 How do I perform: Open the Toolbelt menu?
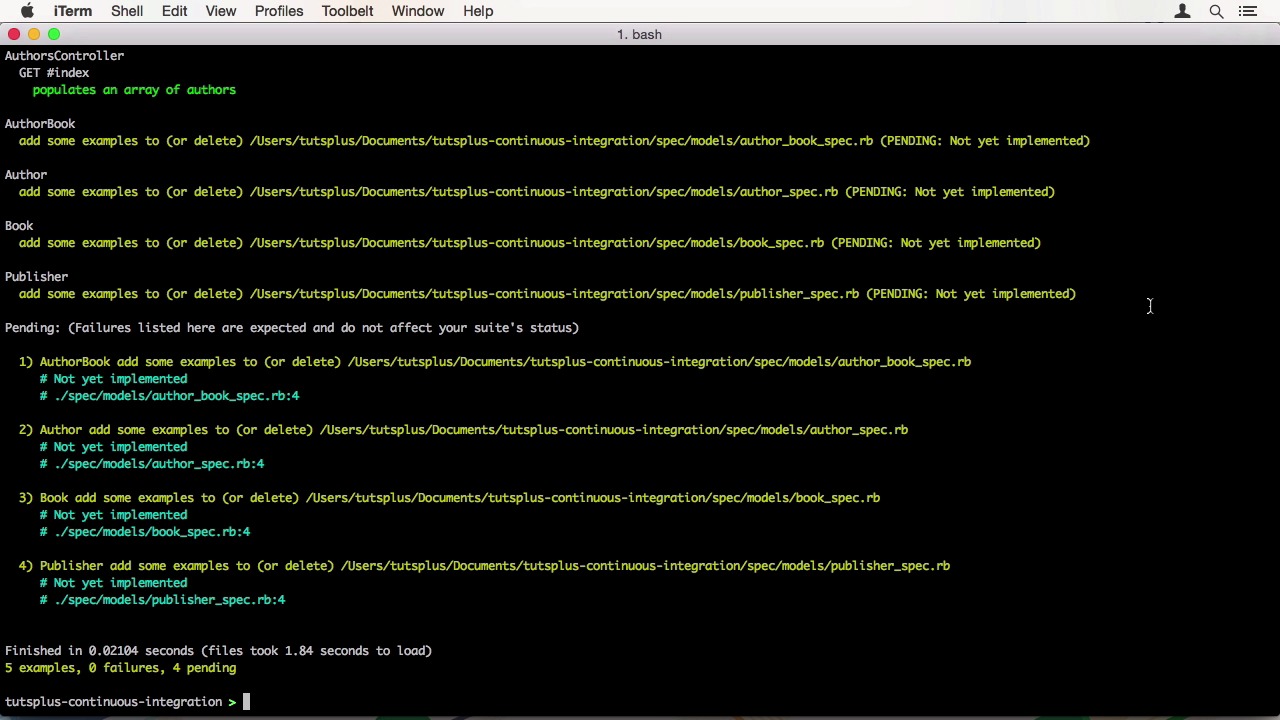coord(347,11)
